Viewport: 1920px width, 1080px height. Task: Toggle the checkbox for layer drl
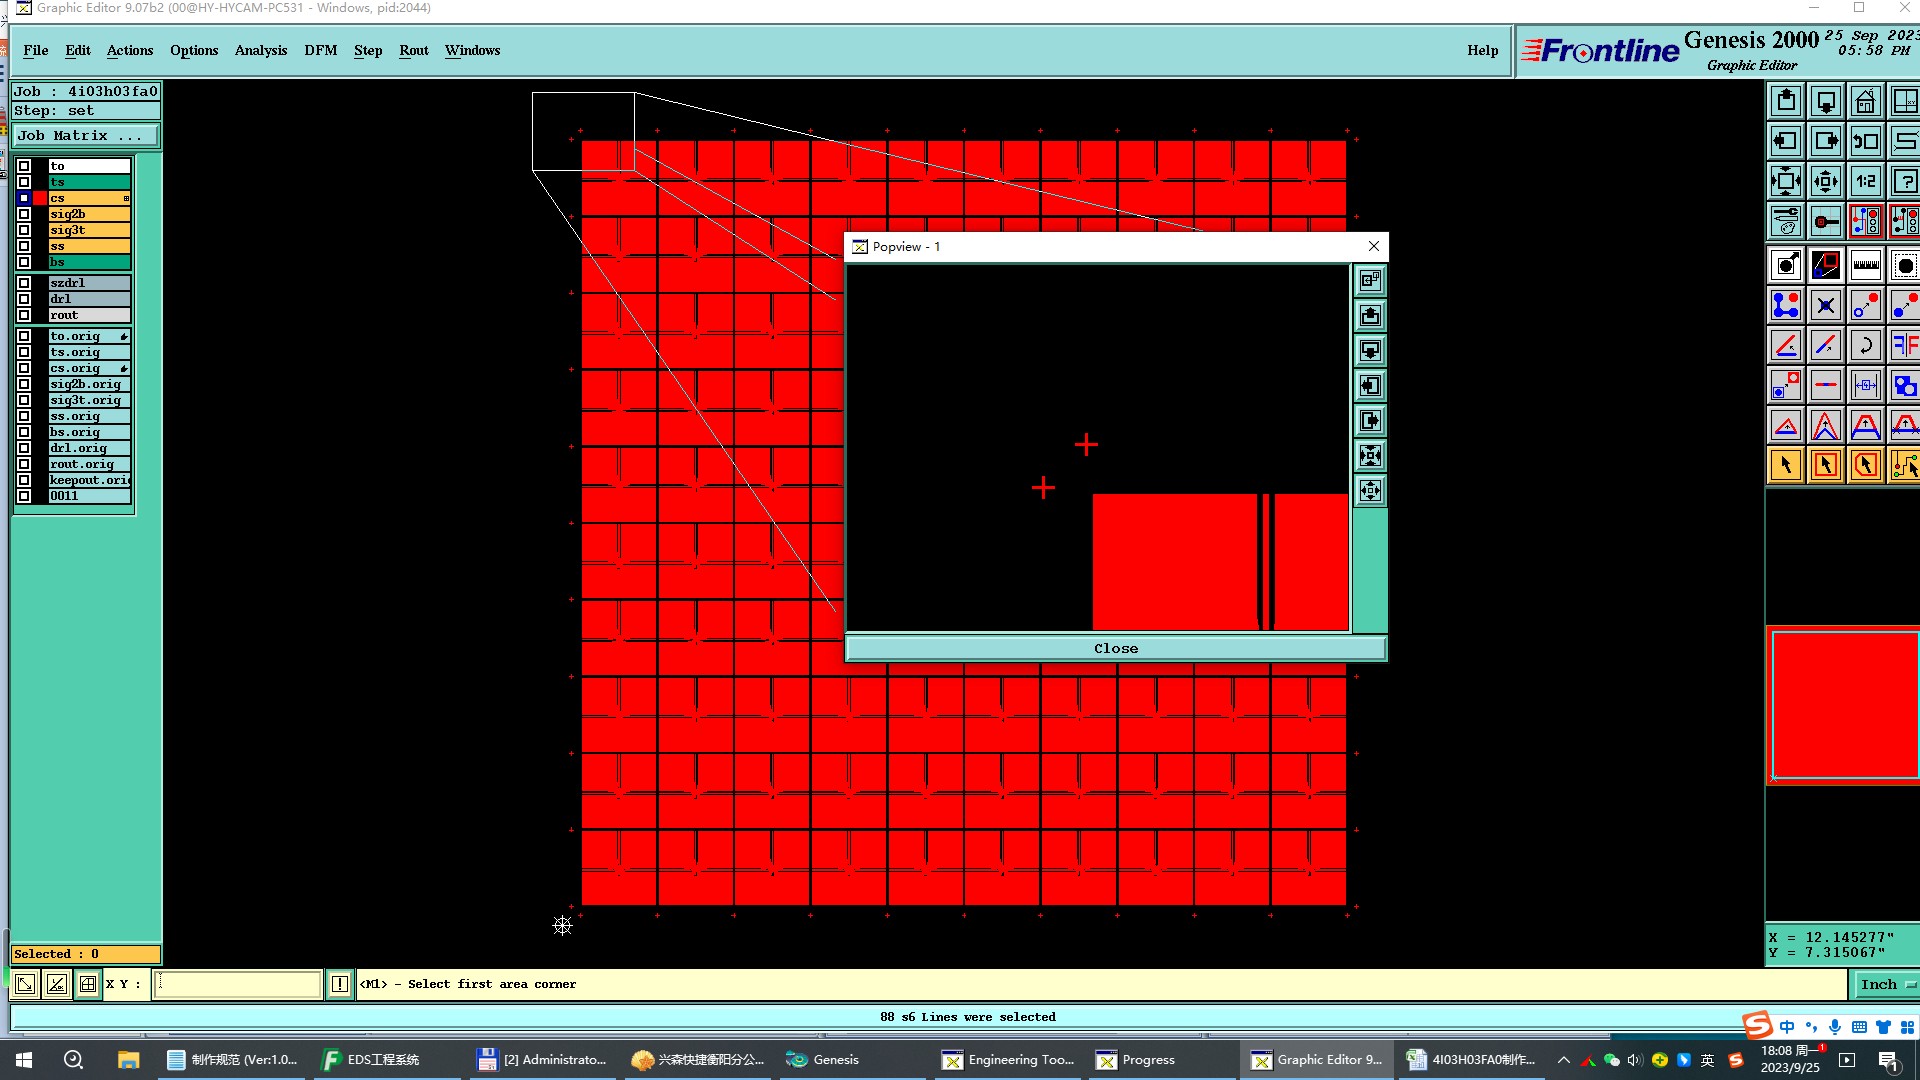24,299
